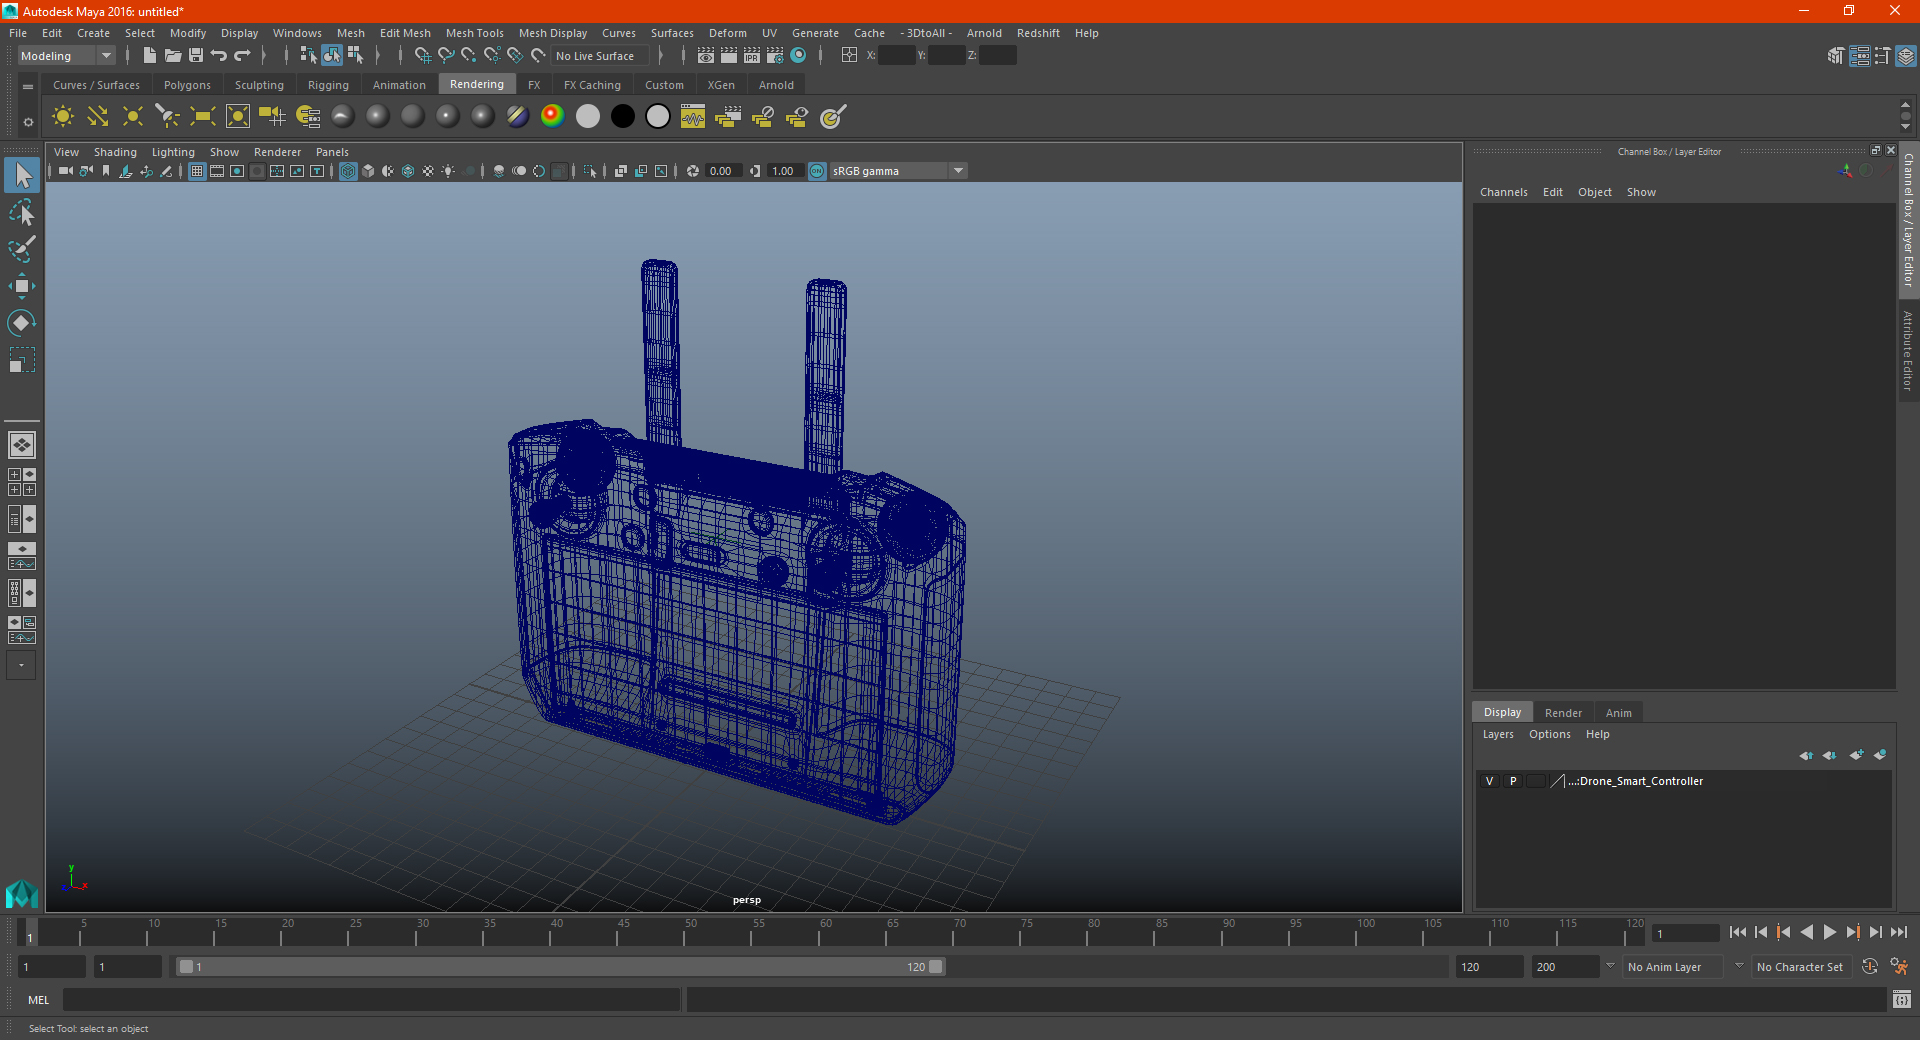Click the No Live Surface field
The height and width of the screenshot is (1040, 1920).
click(x=601, y=56)
